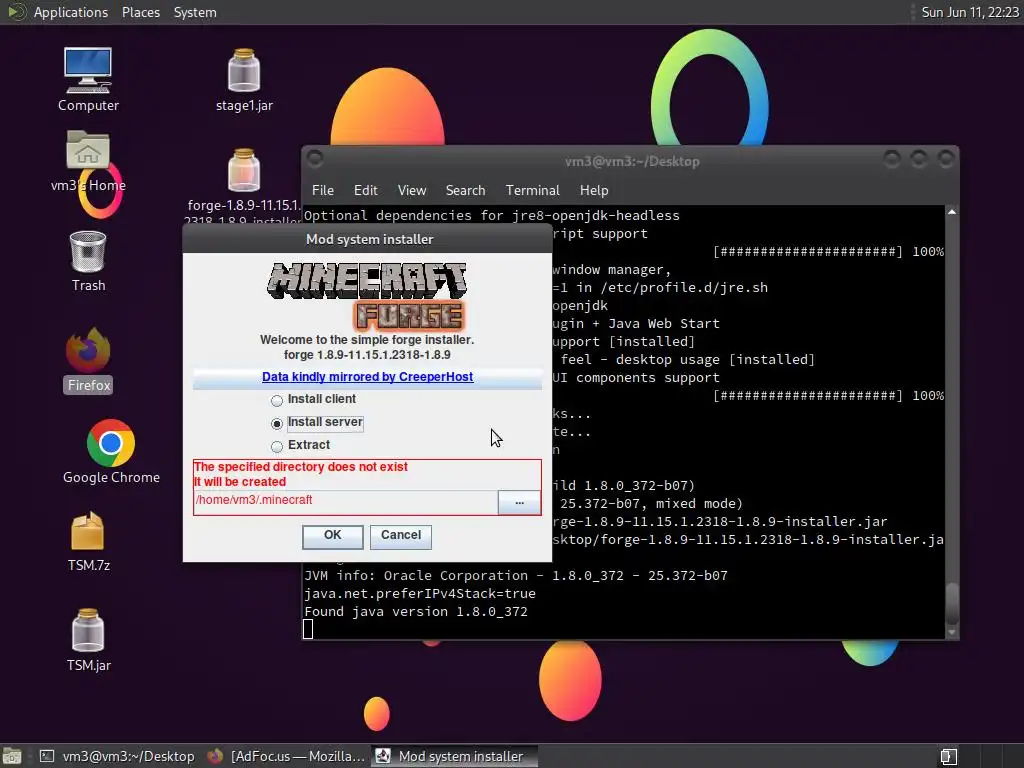Open the System menu in top panel
This screenshot has width=1024, height=768.
(195, 12)
